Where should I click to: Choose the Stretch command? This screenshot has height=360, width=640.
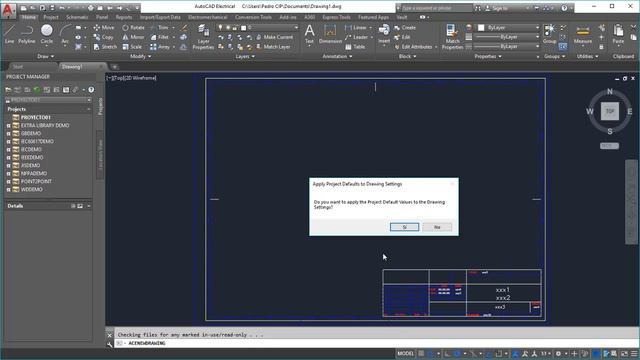[105, 47]
